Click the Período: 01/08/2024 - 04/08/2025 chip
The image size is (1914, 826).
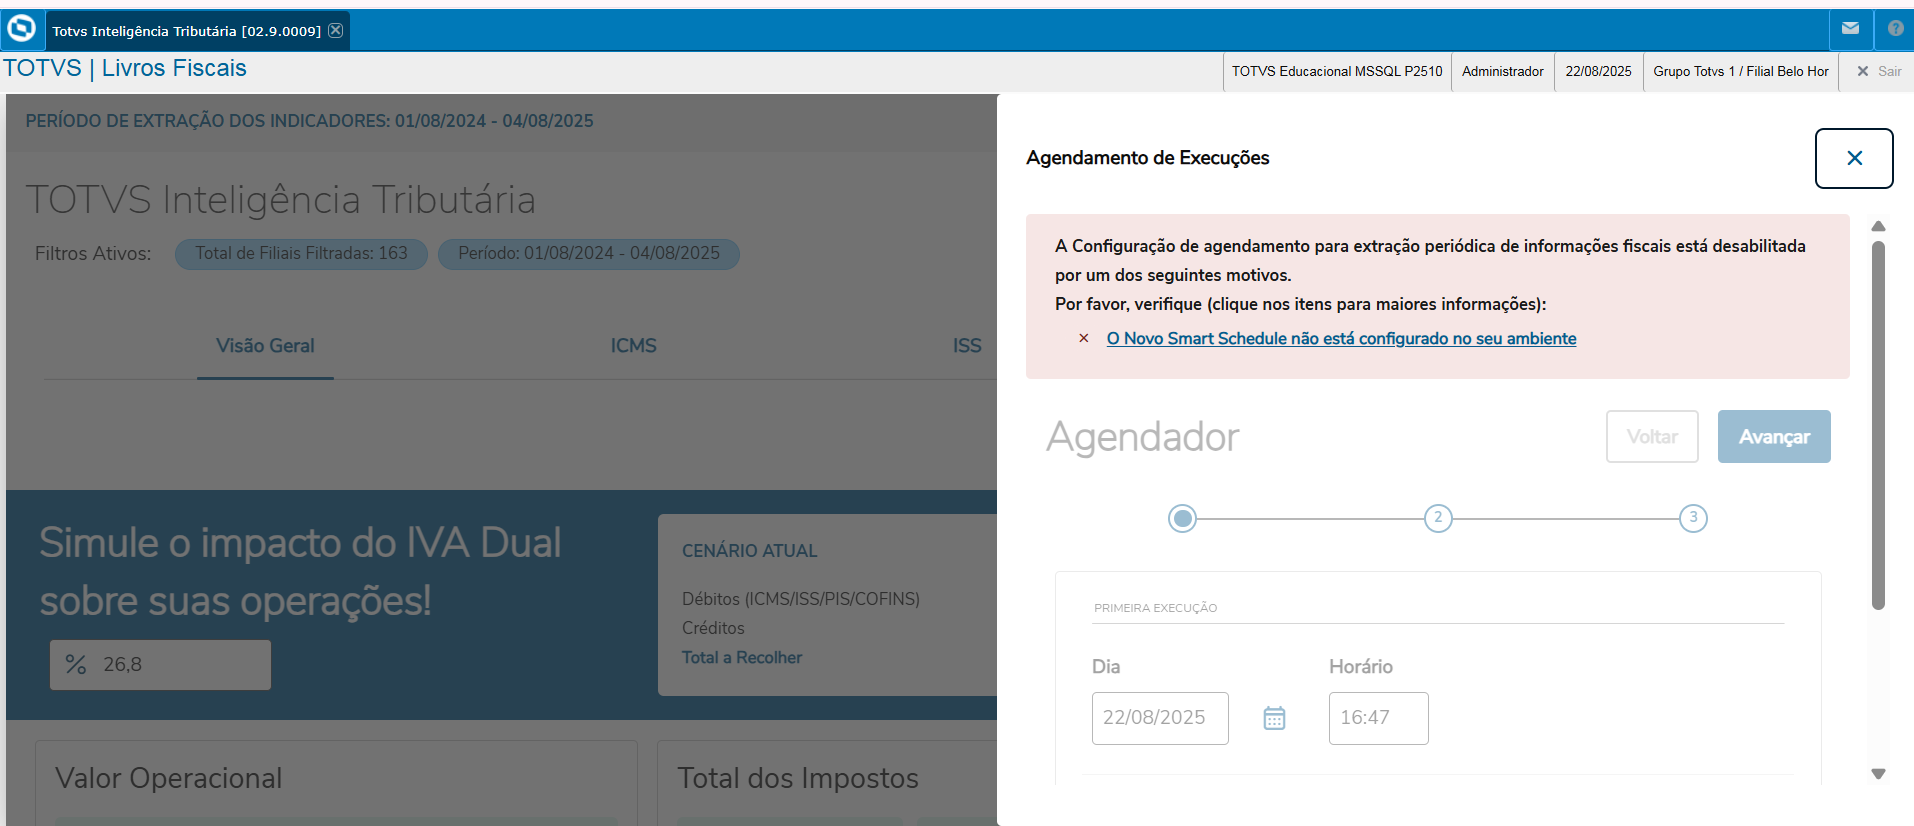(589, 254)
